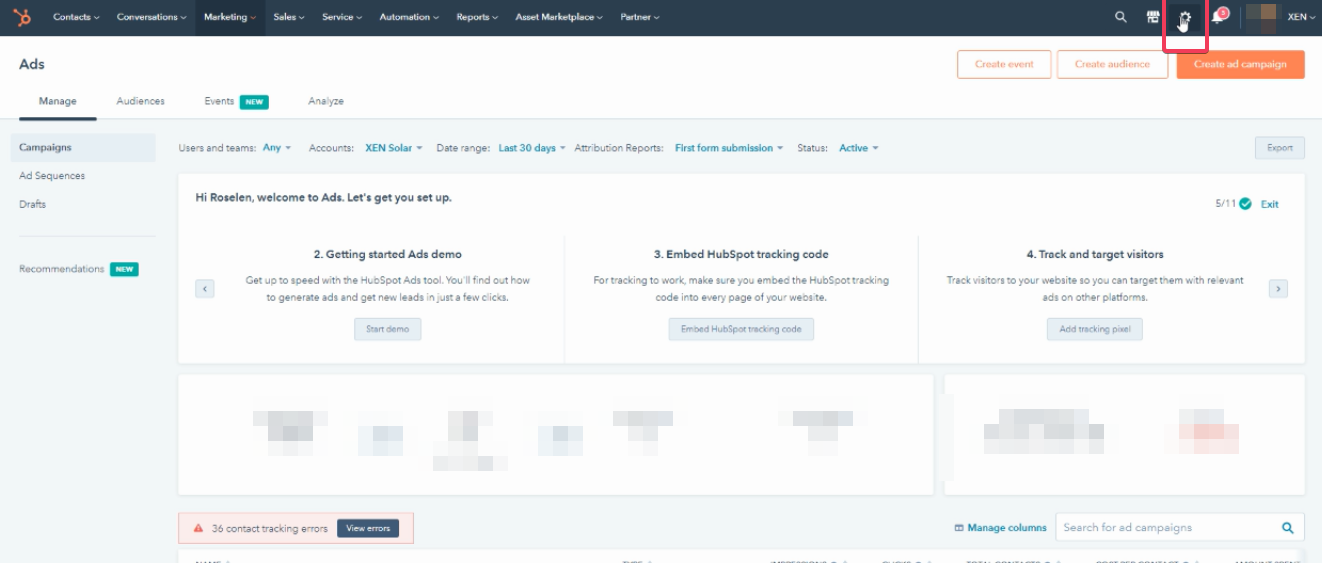
Task: Open Recommendations in the sidebar
Action: point(62,269)
